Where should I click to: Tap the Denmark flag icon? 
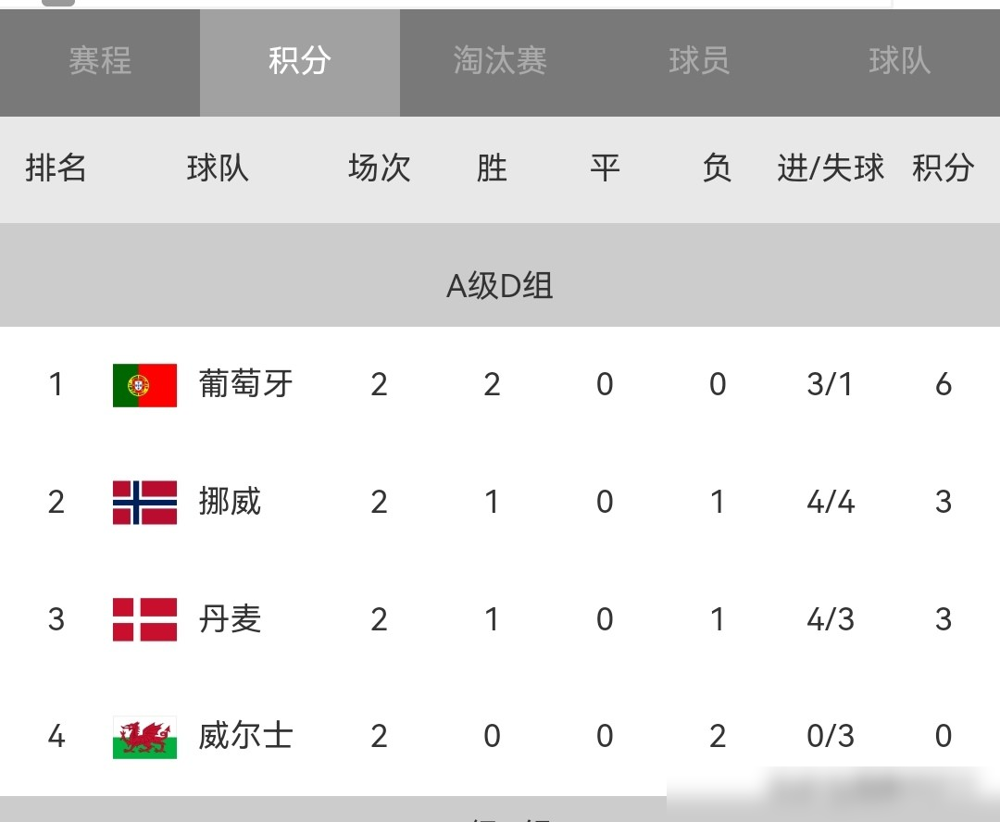(x=145, y=619)
